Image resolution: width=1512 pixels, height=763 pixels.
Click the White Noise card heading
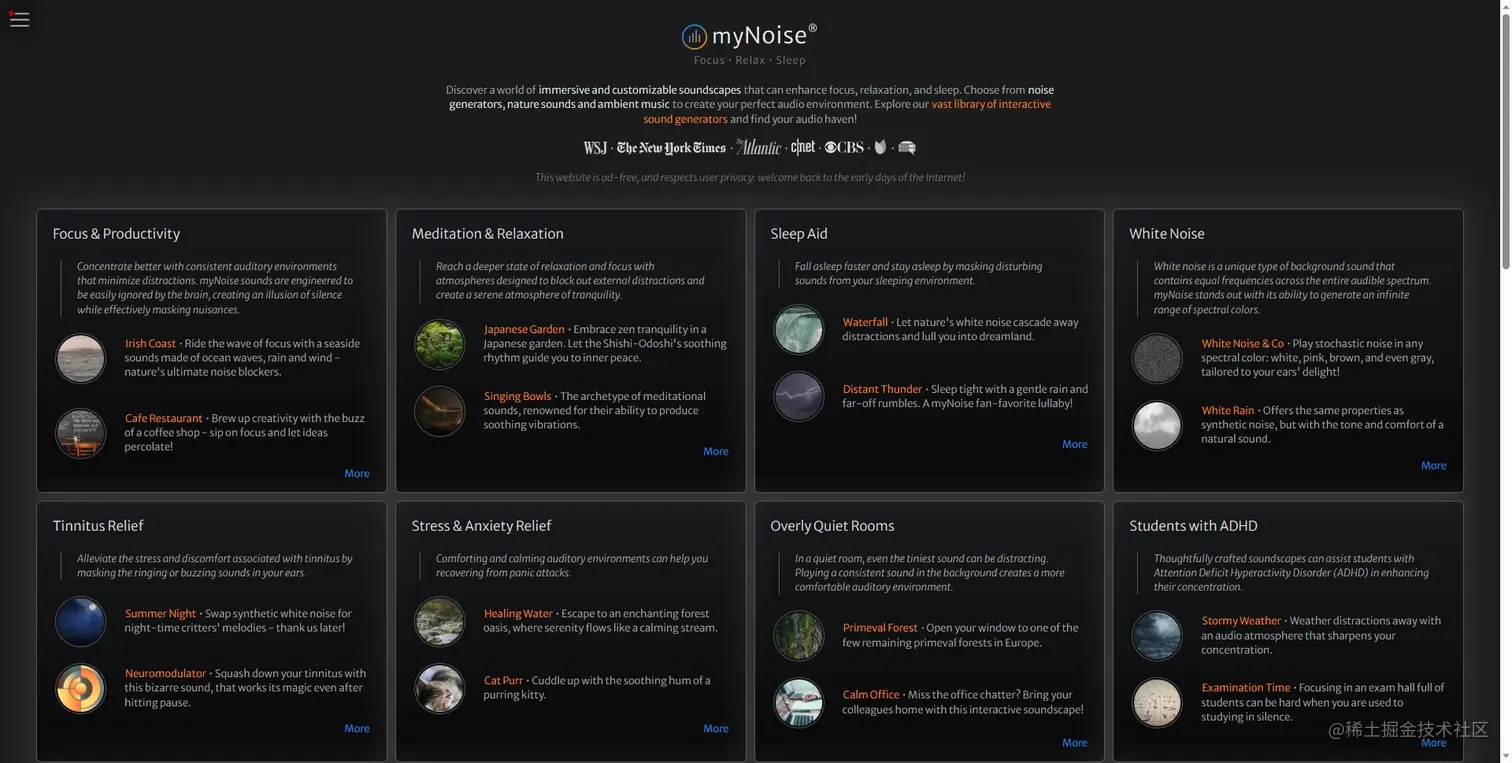(1167, 233)
